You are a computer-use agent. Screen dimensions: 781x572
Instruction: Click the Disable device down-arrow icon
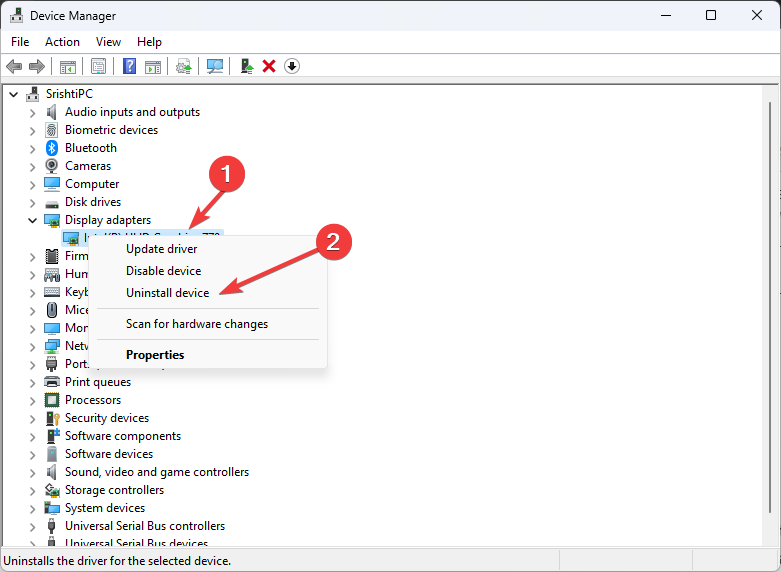pyautogui.click(x=292, y=66)
